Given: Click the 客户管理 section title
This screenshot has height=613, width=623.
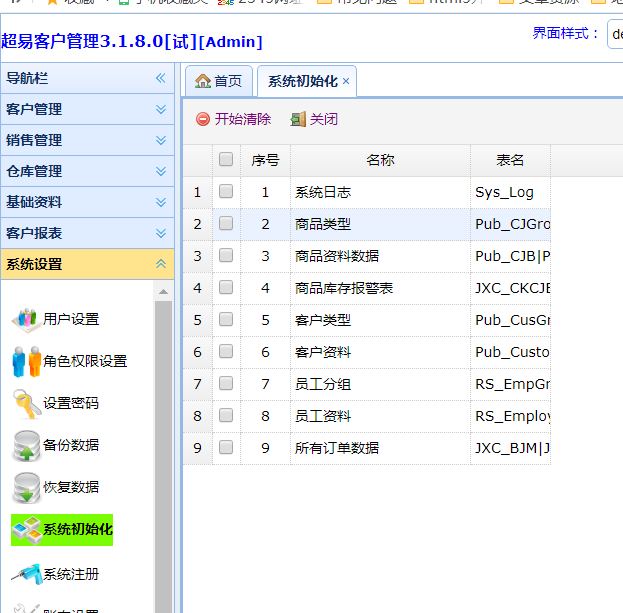Looking at the screenshot, I should [x=34, y=109].
